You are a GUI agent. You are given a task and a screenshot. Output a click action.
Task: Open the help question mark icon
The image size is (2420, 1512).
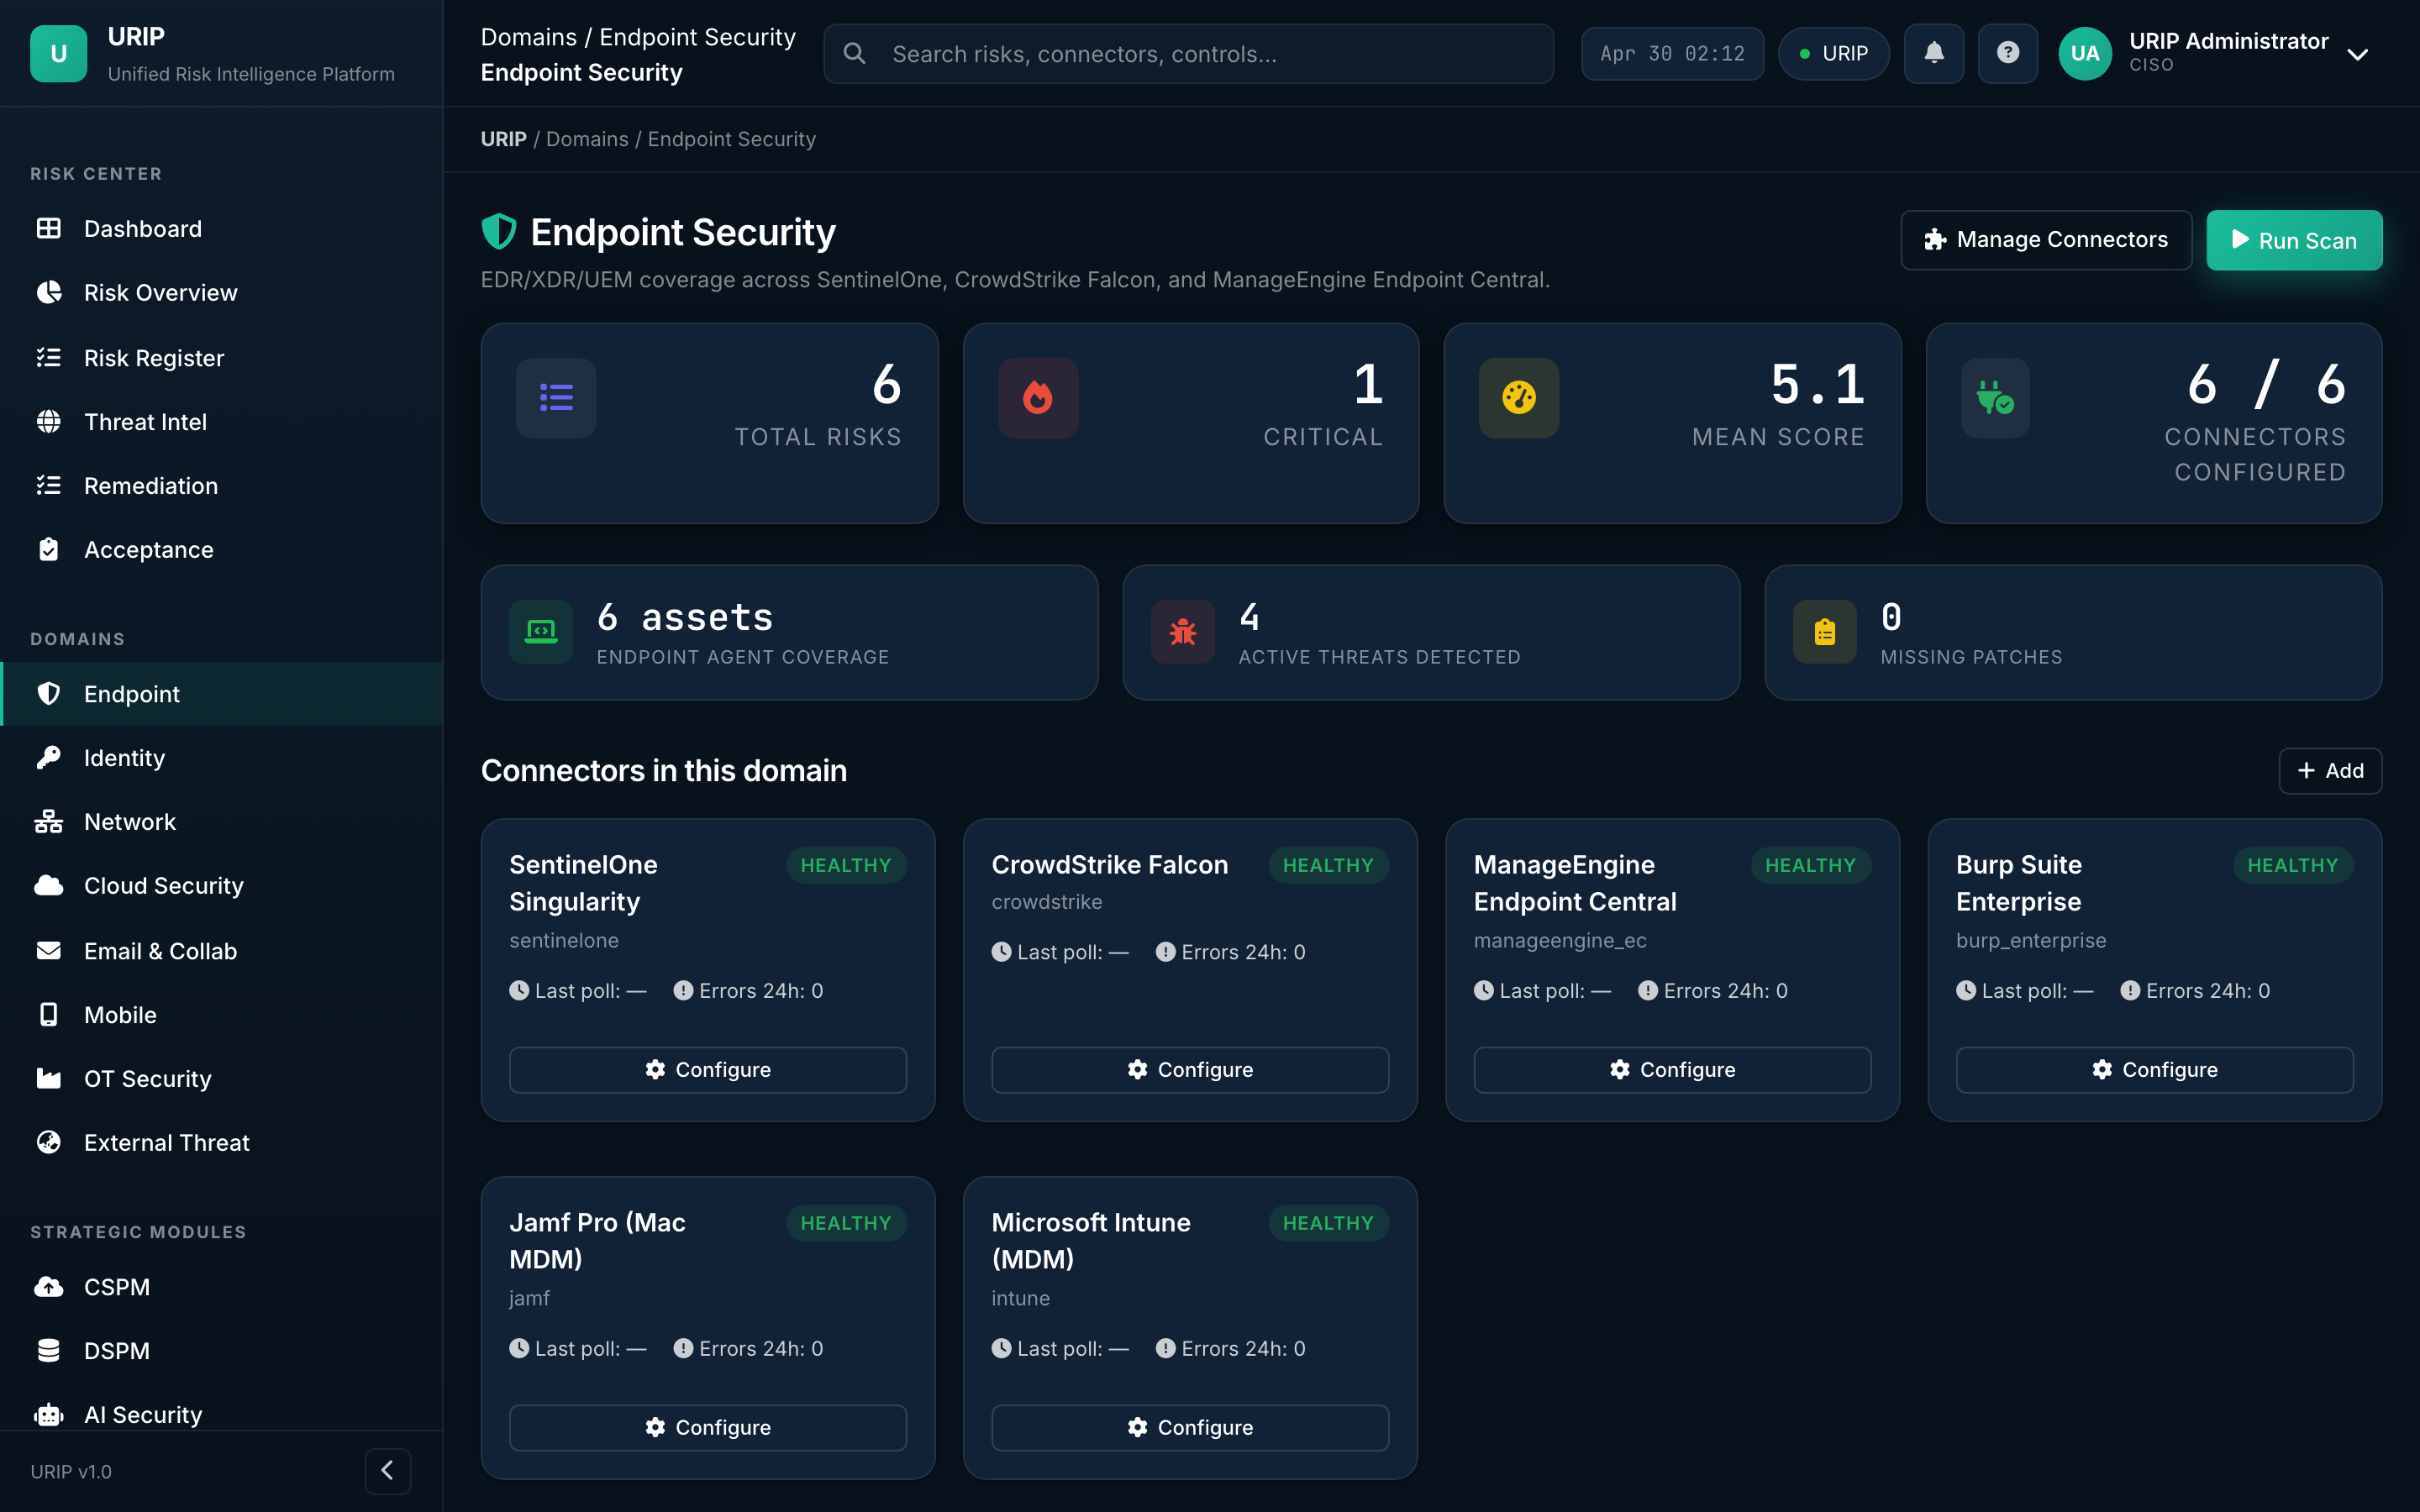click(2007, 53)
